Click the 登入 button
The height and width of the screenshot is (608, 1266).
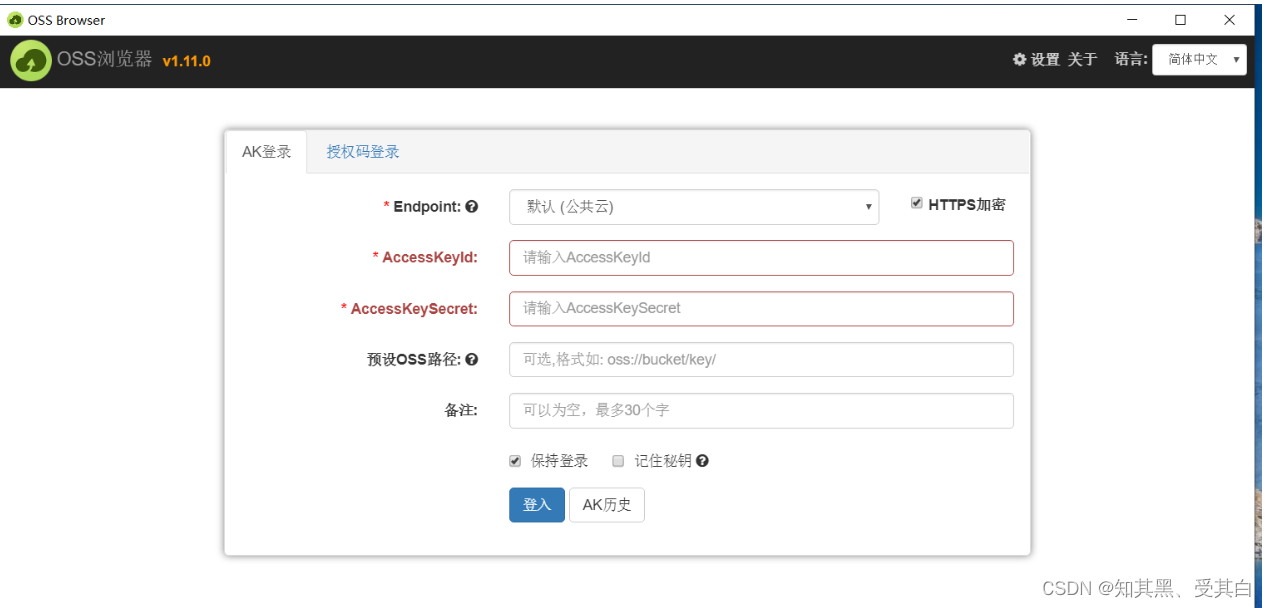[x=537, y=505]
